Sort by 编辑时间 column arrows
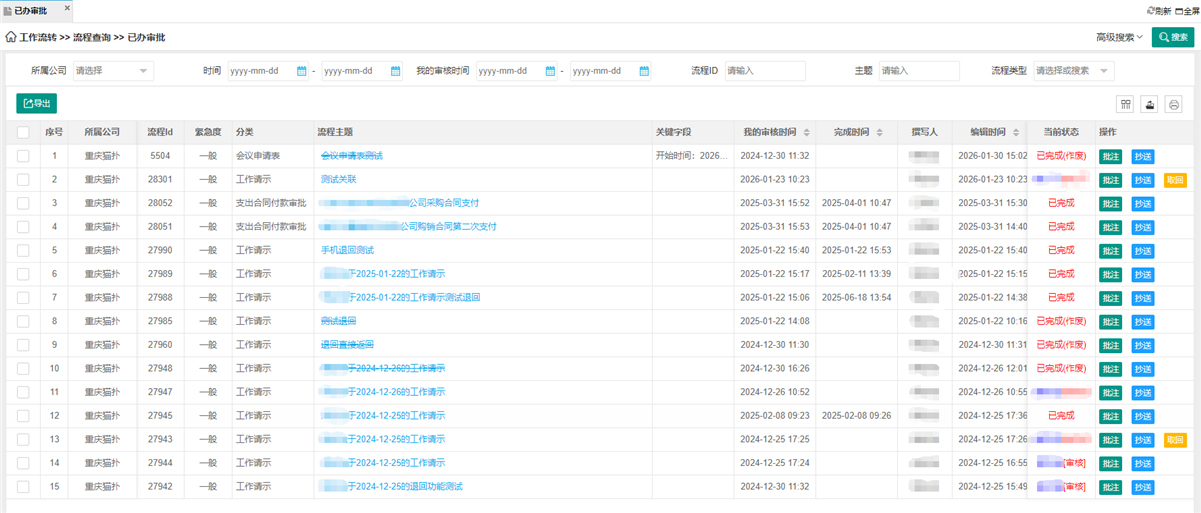1201x513 pixels. (x=1015, y=132)
